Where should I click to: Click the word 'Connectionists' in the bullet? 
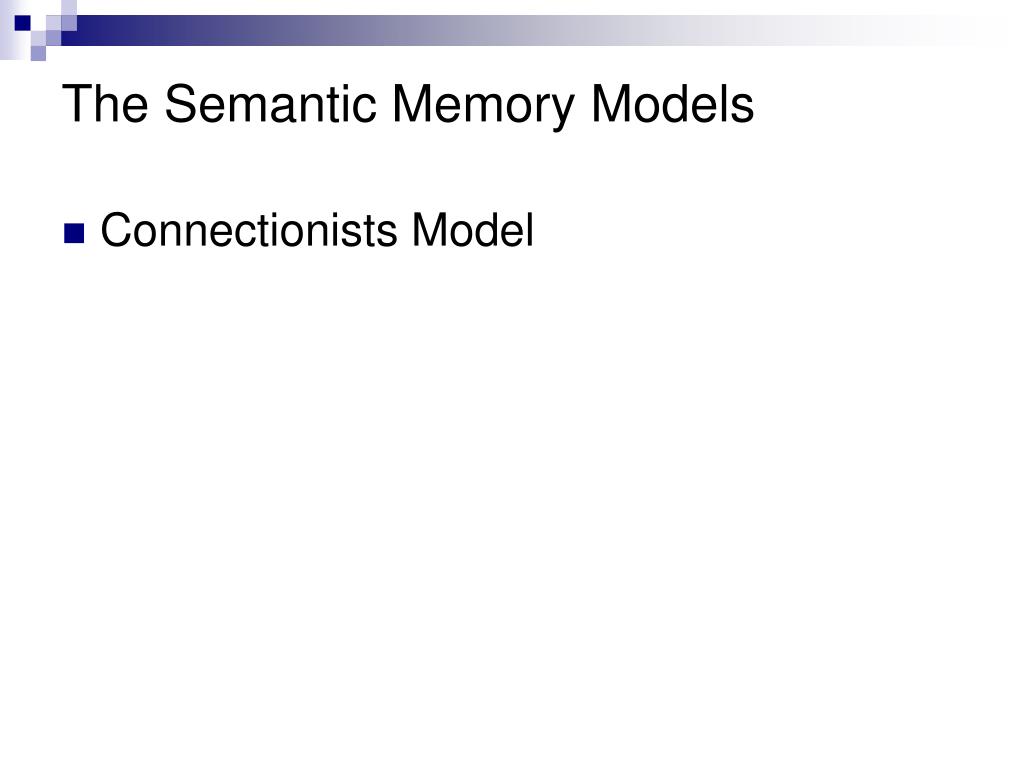pos(249,230)
